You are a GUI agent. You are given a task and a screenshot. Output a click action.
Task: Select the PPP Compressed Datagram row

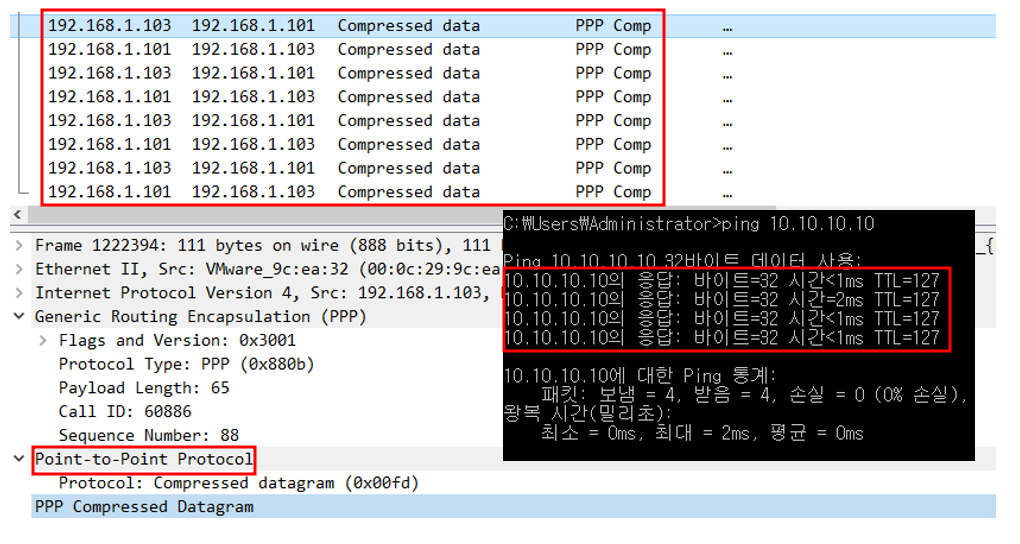coord(513,507)
